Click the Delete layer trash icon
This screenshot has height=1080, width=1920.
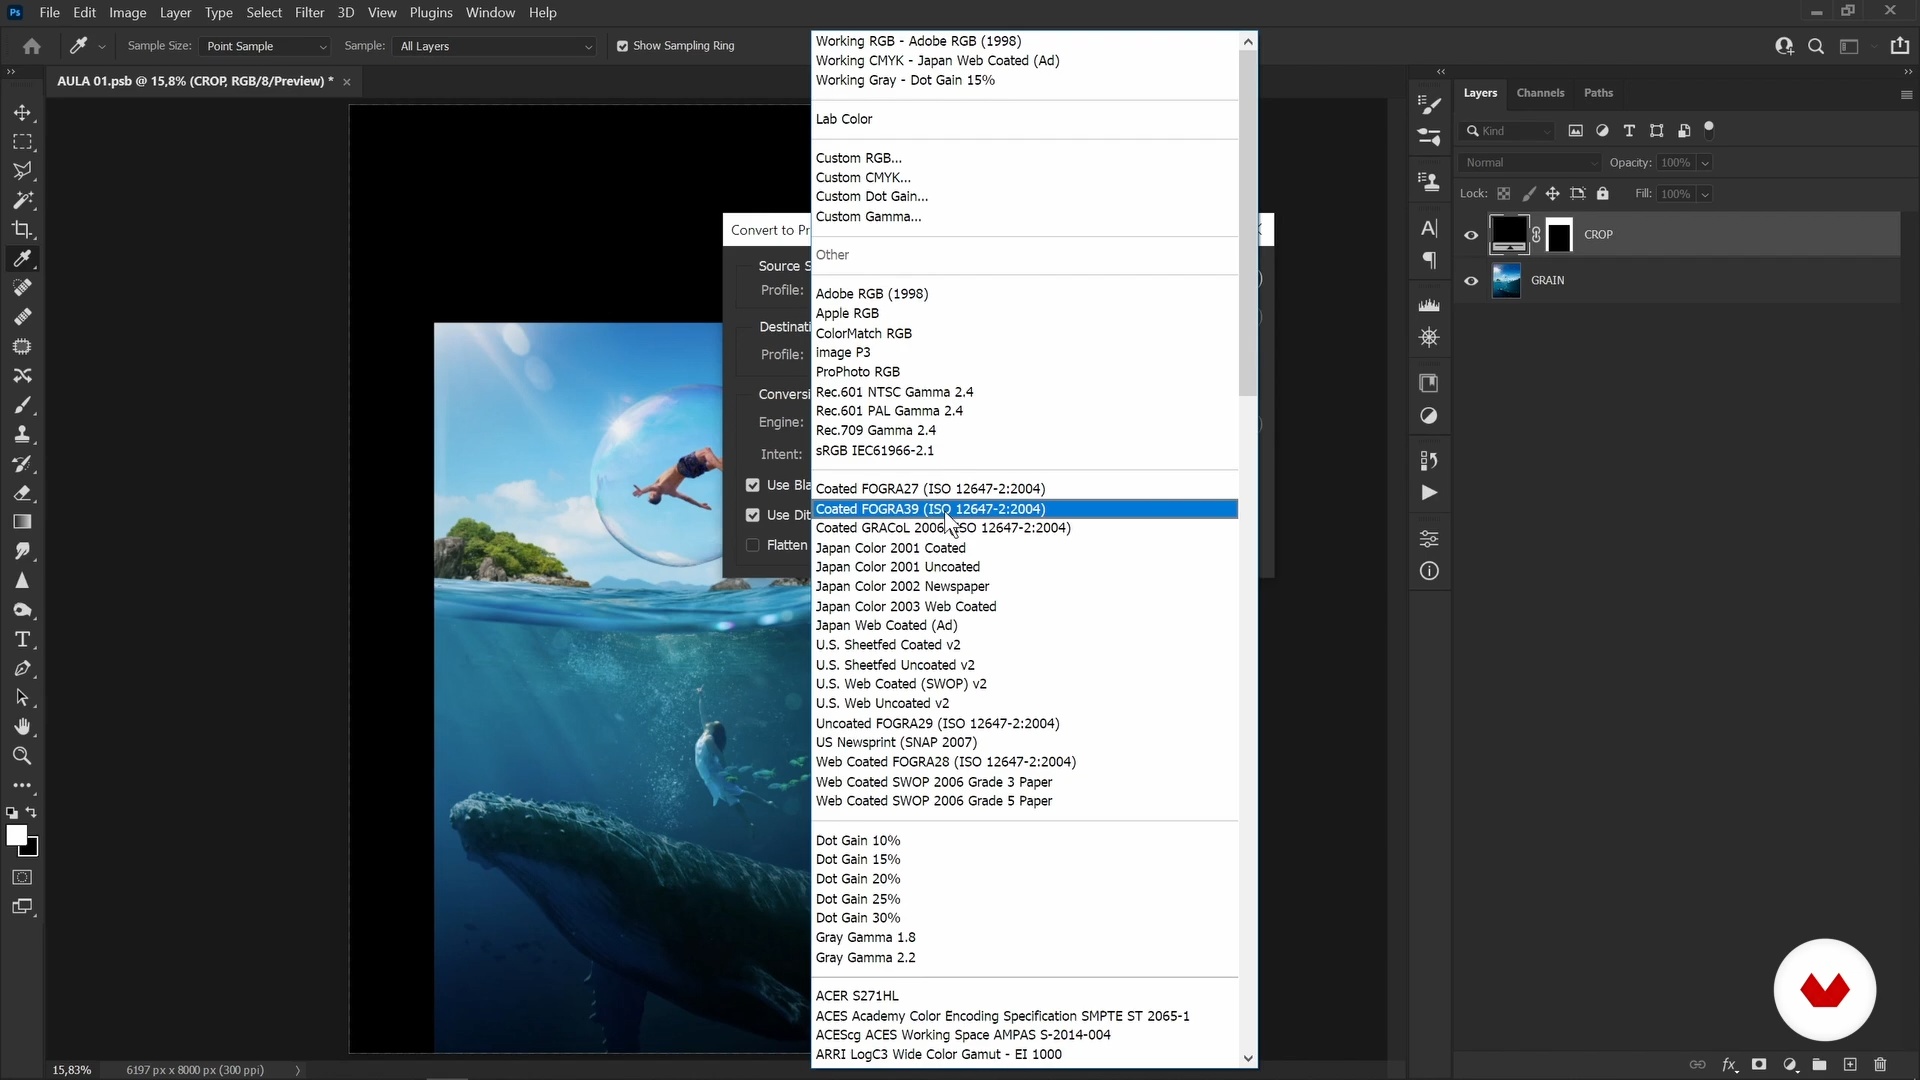click(x=1880, y=1065)
